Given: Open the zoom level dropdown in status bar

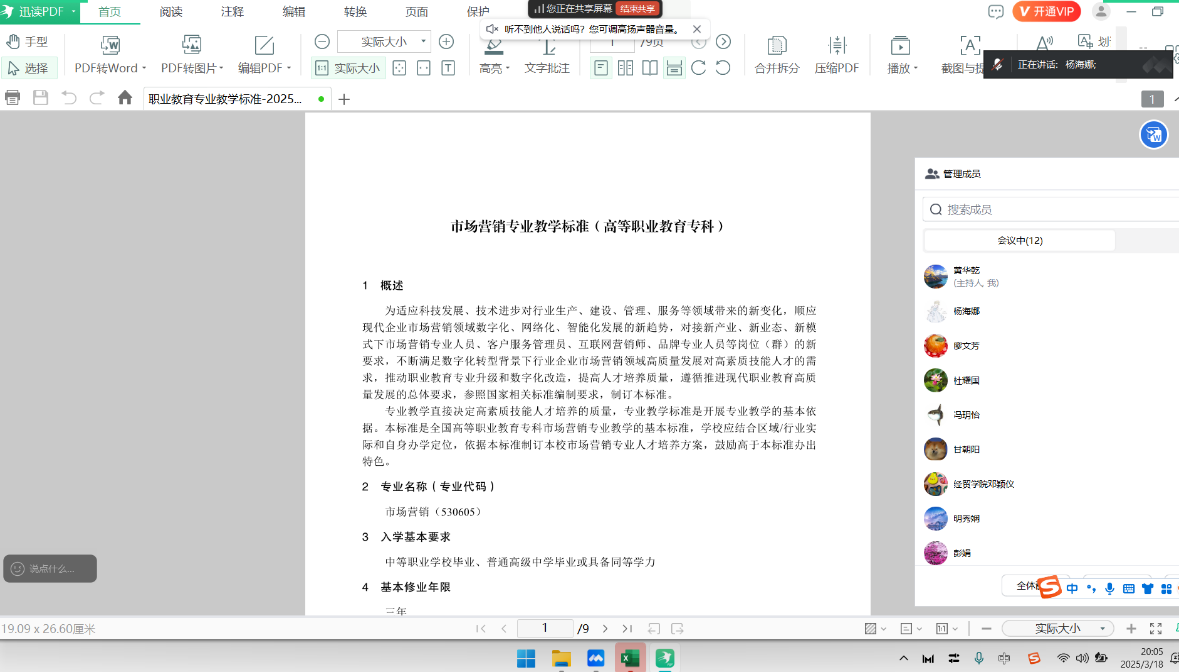Looking at the screenshot, I should pos(1057,628).
